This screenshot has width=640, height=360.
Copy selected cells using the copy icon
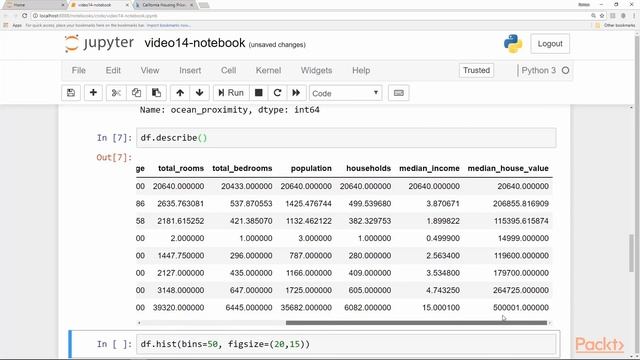coord(136,93)
